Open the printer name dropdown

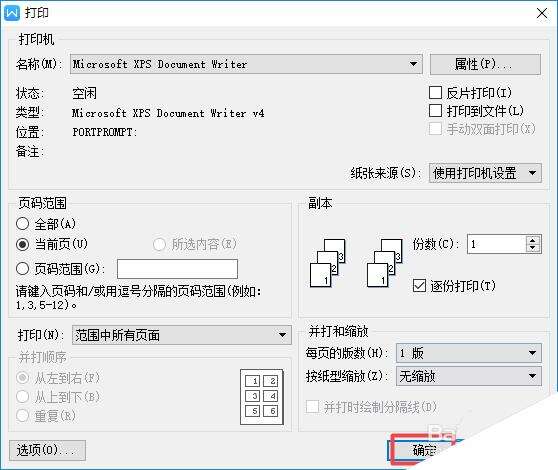point(246,64)
